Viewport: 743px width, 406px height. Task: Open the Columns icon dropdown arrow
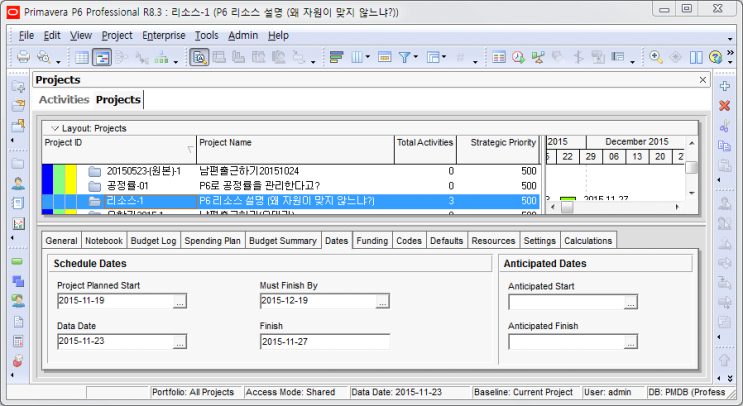click(x=368, y=57)
